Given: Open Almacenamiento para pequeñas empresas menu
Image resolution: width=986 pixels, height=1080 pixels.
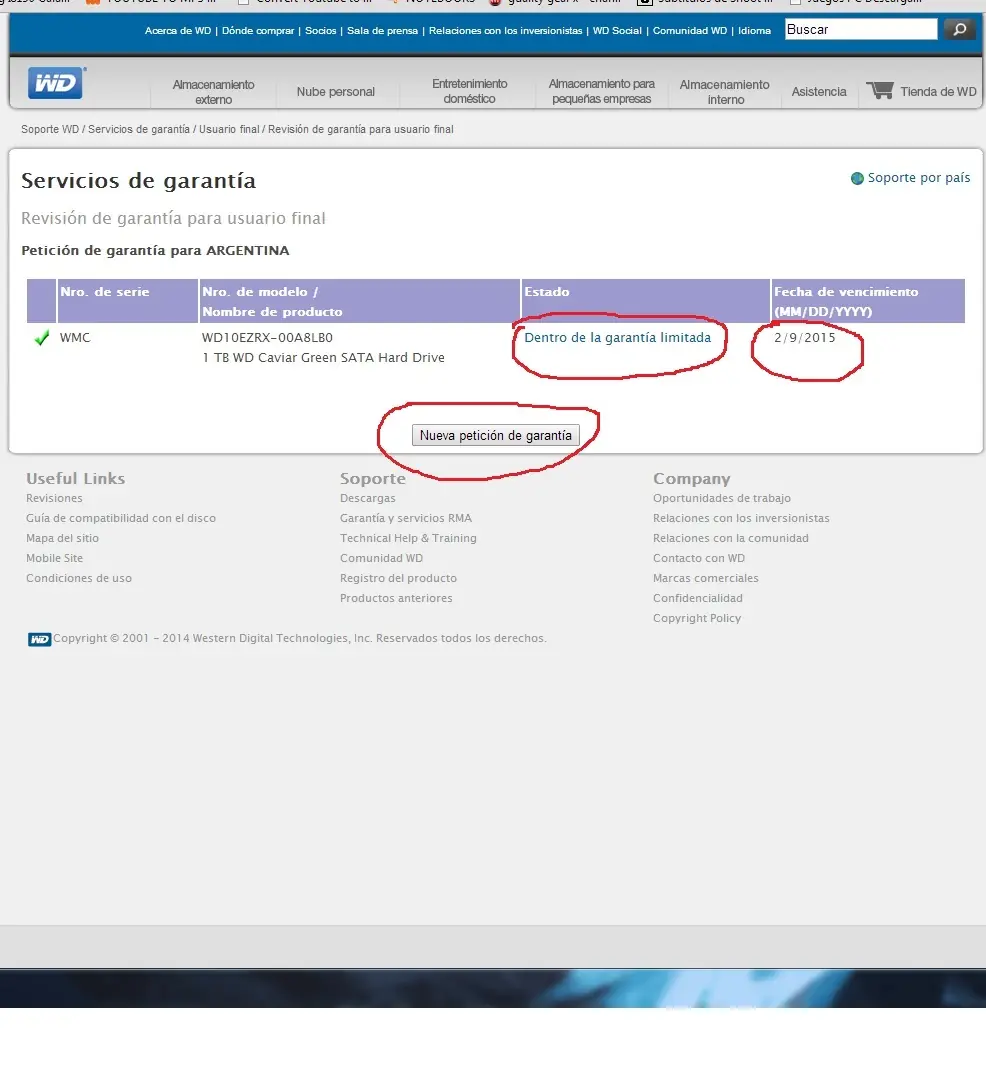Looking at the screenshot, I should 602,91.
